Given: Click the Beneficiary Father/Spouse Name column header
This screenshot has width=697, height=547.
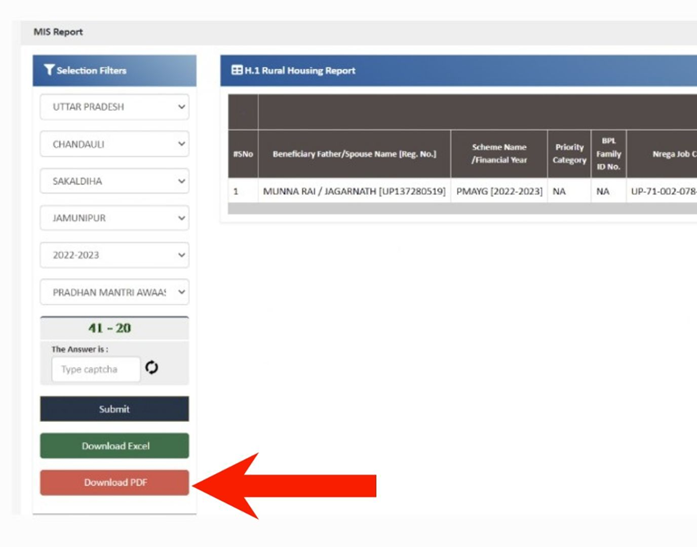Looking at the screenshot, I should tap(354, 154).
